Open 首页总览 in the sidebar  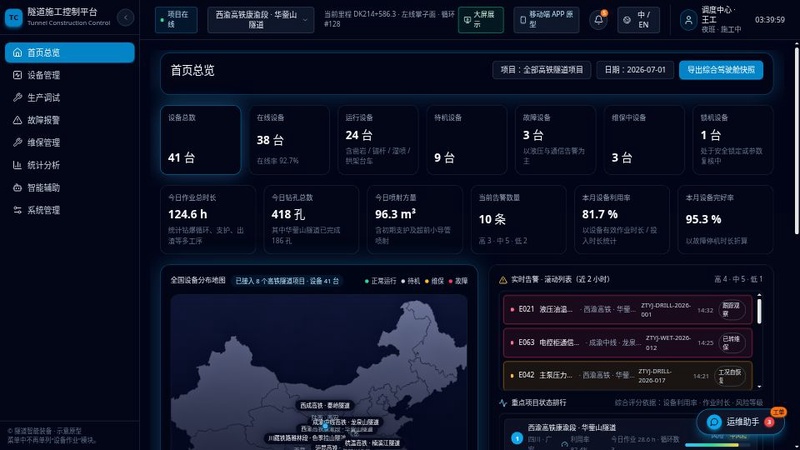point(70,53)
